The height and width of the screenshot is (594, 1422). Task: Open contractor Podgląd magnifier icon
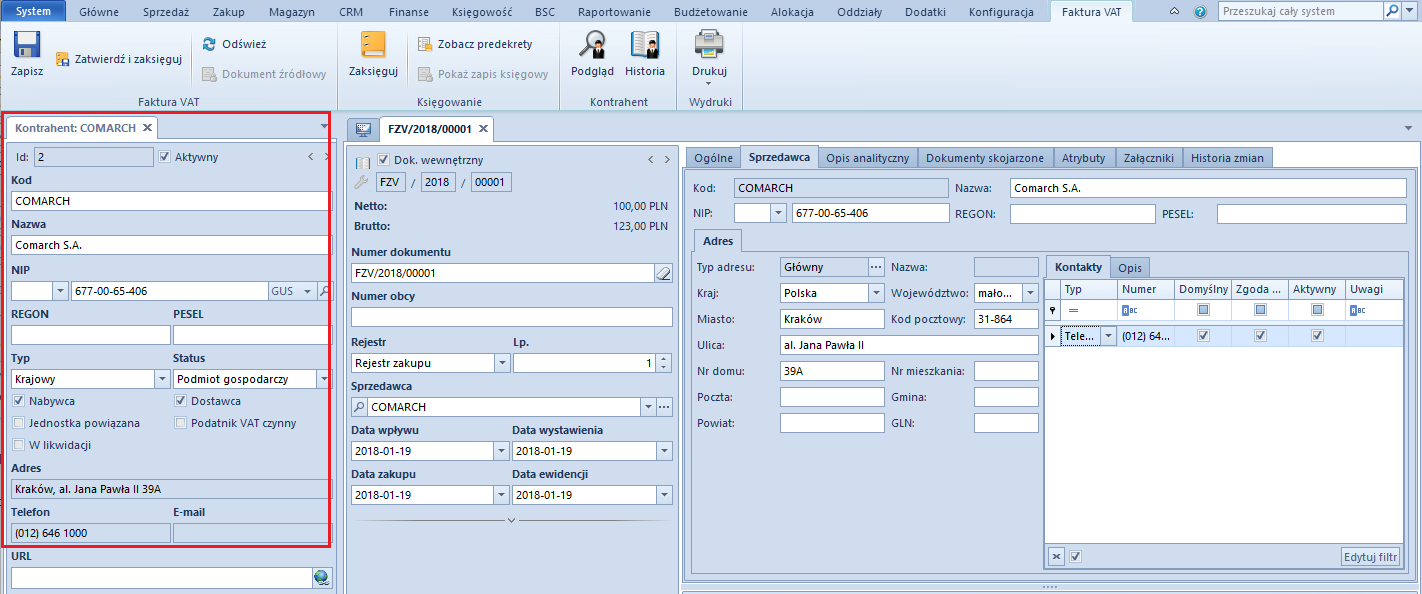tap(592, 46)
